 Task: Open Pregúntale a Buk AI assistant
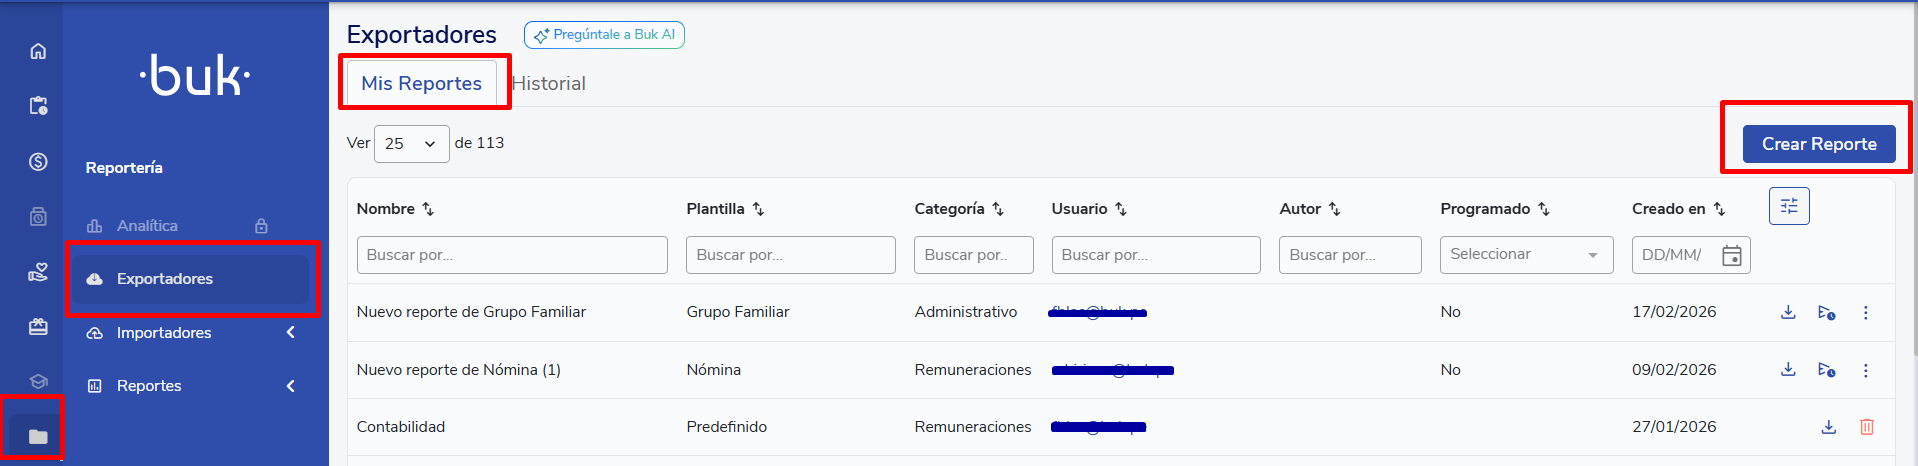pyautogui.click(x=604, y=35)
